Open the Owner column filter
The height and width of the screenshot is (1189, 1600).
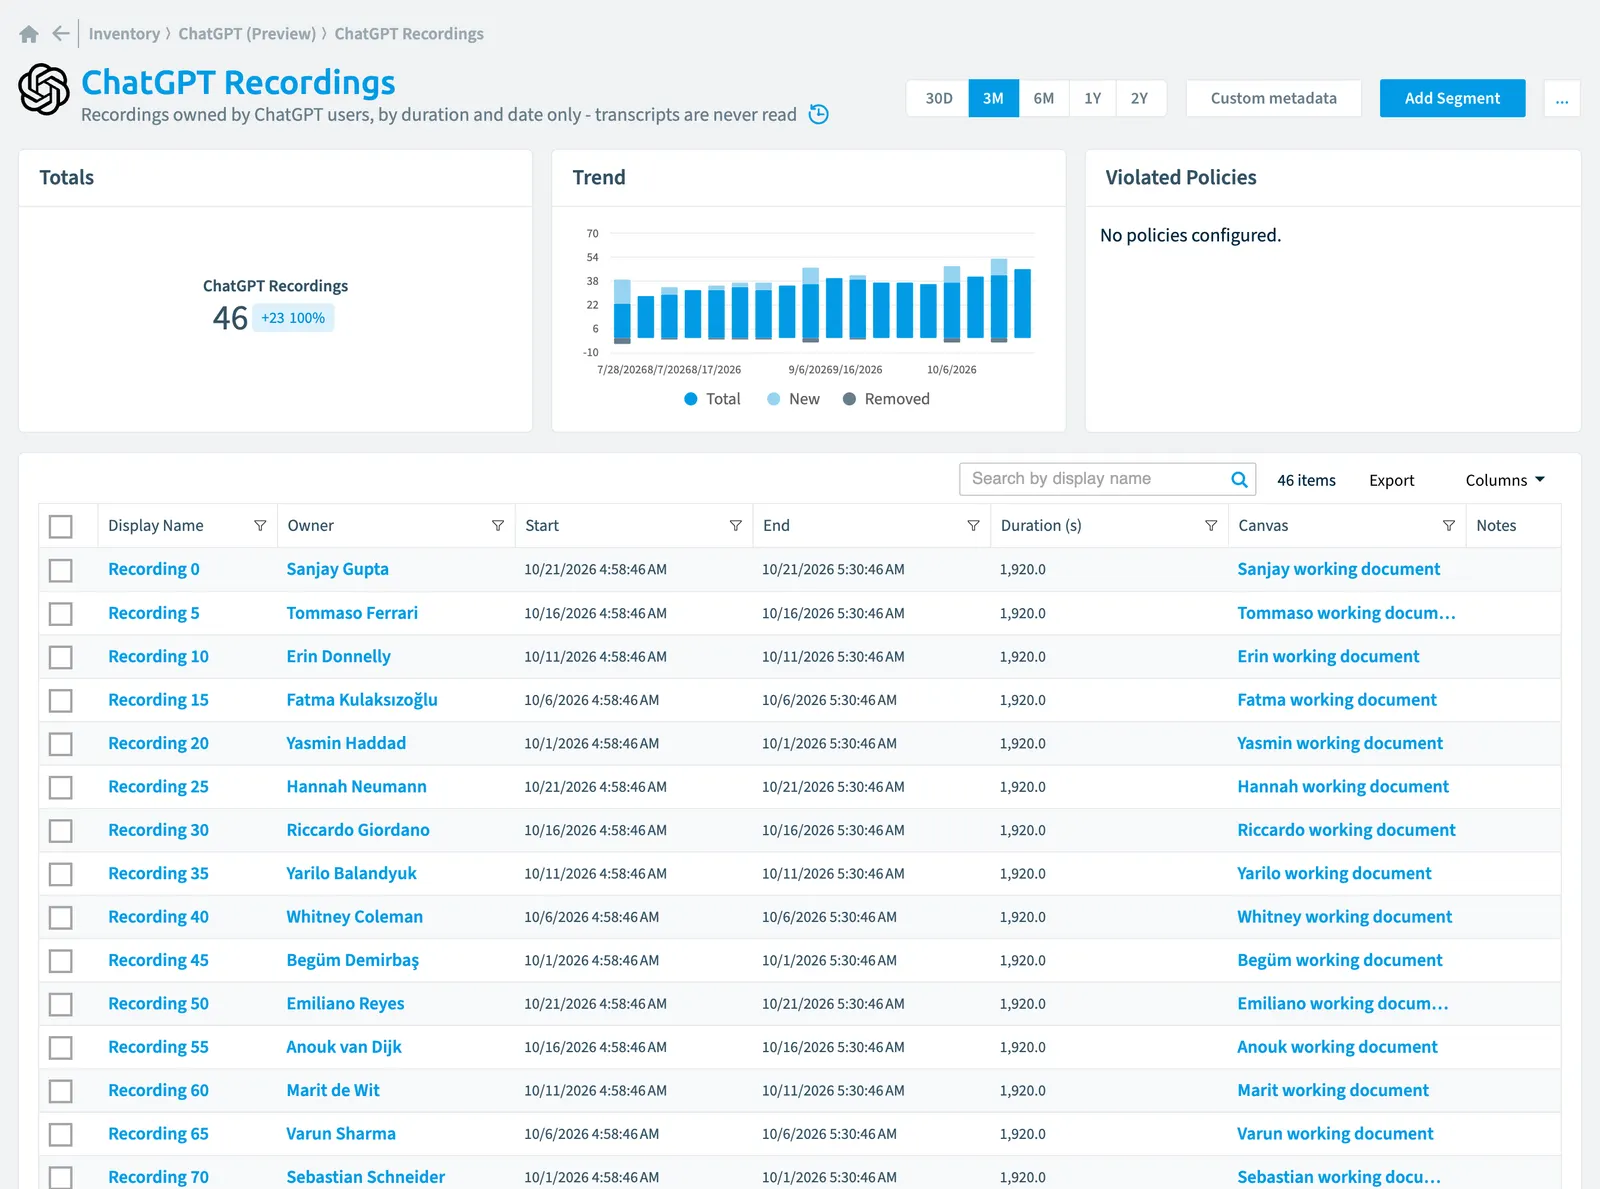click(497, 526)
